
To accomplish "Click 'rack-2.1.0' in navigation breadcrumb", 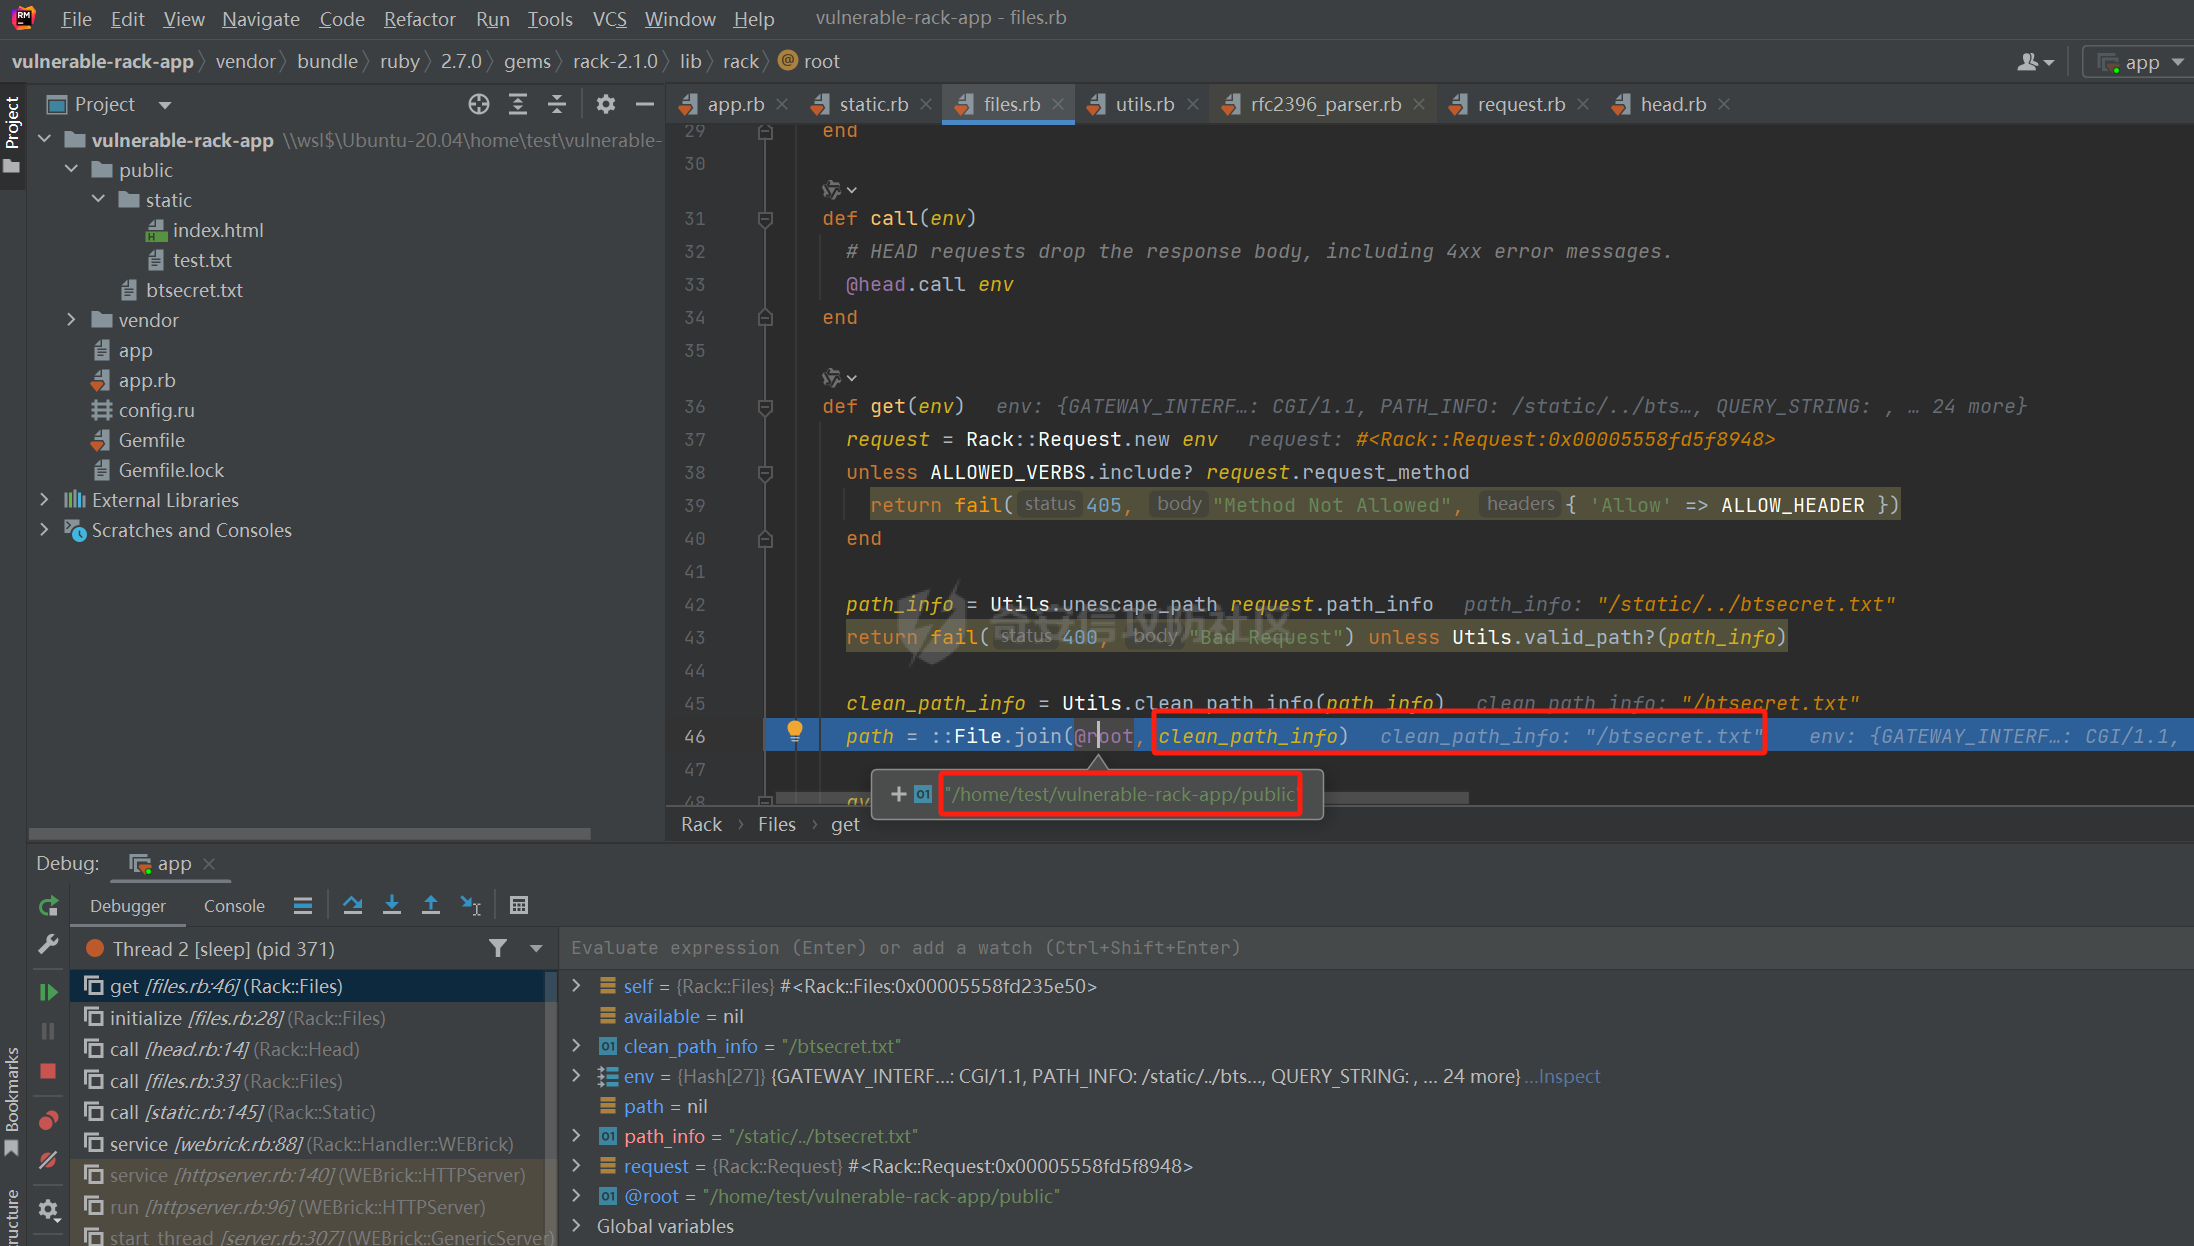I will (x=615, y=61).
